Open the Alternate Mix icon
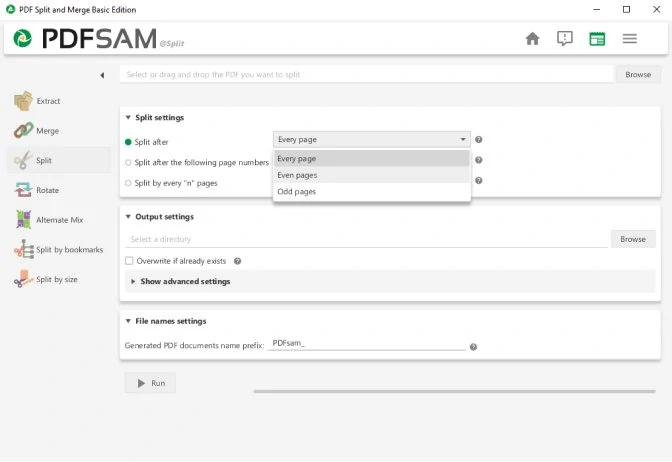Viewport: 672px width, 462px height. pos(23,219)
